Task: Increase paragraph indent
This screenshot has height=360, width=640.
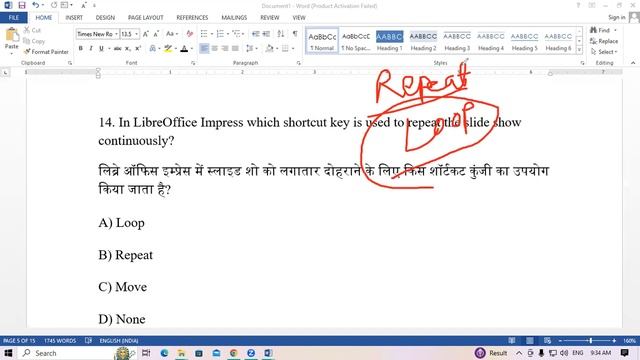Action: point(266,34)
